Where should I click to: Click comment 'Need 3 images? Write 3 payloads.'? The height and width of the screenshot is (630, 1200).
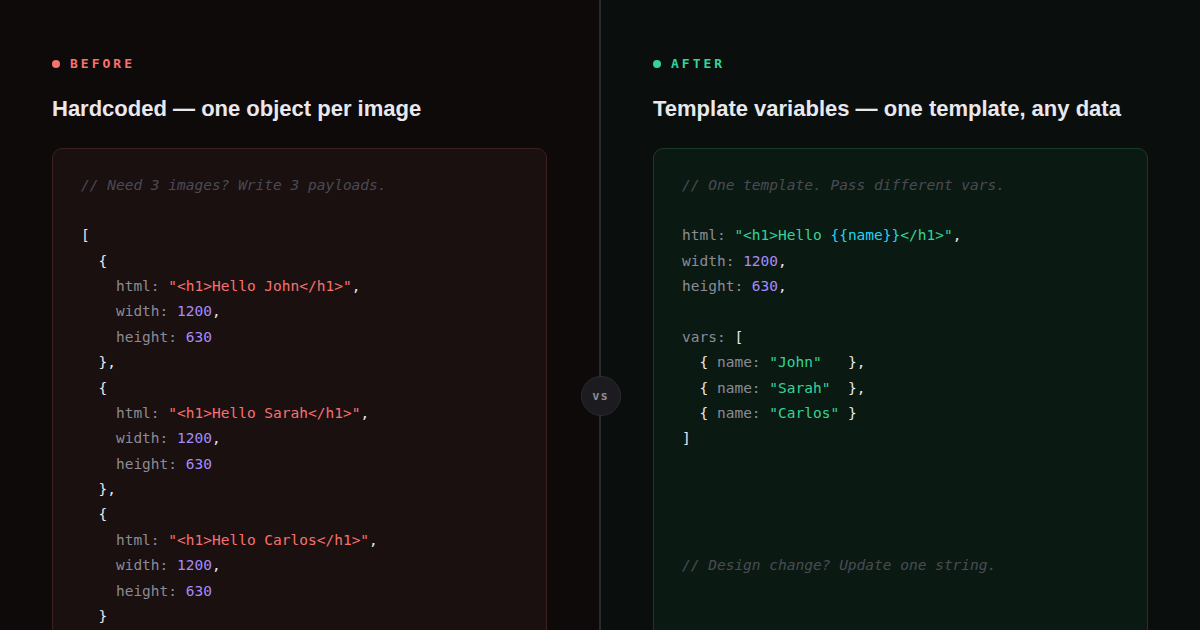(x=233, y=185)
